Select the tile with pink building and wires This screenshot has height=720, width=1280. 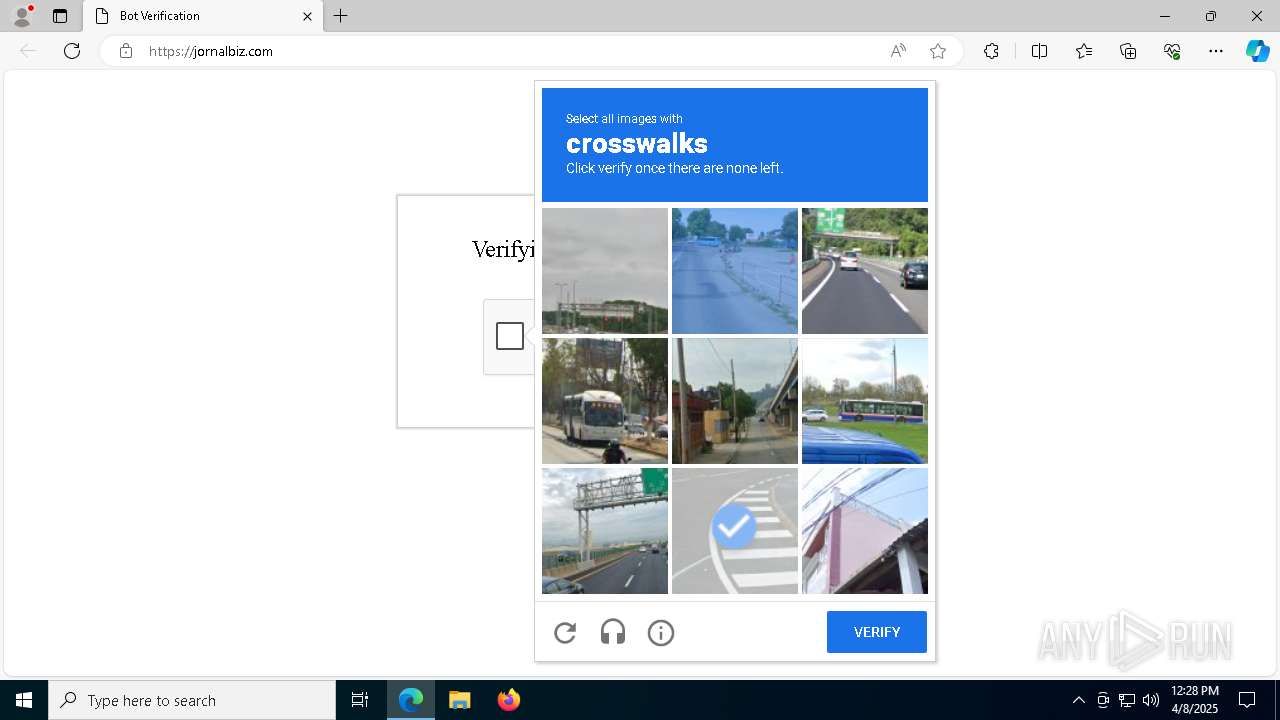(865, 531)
